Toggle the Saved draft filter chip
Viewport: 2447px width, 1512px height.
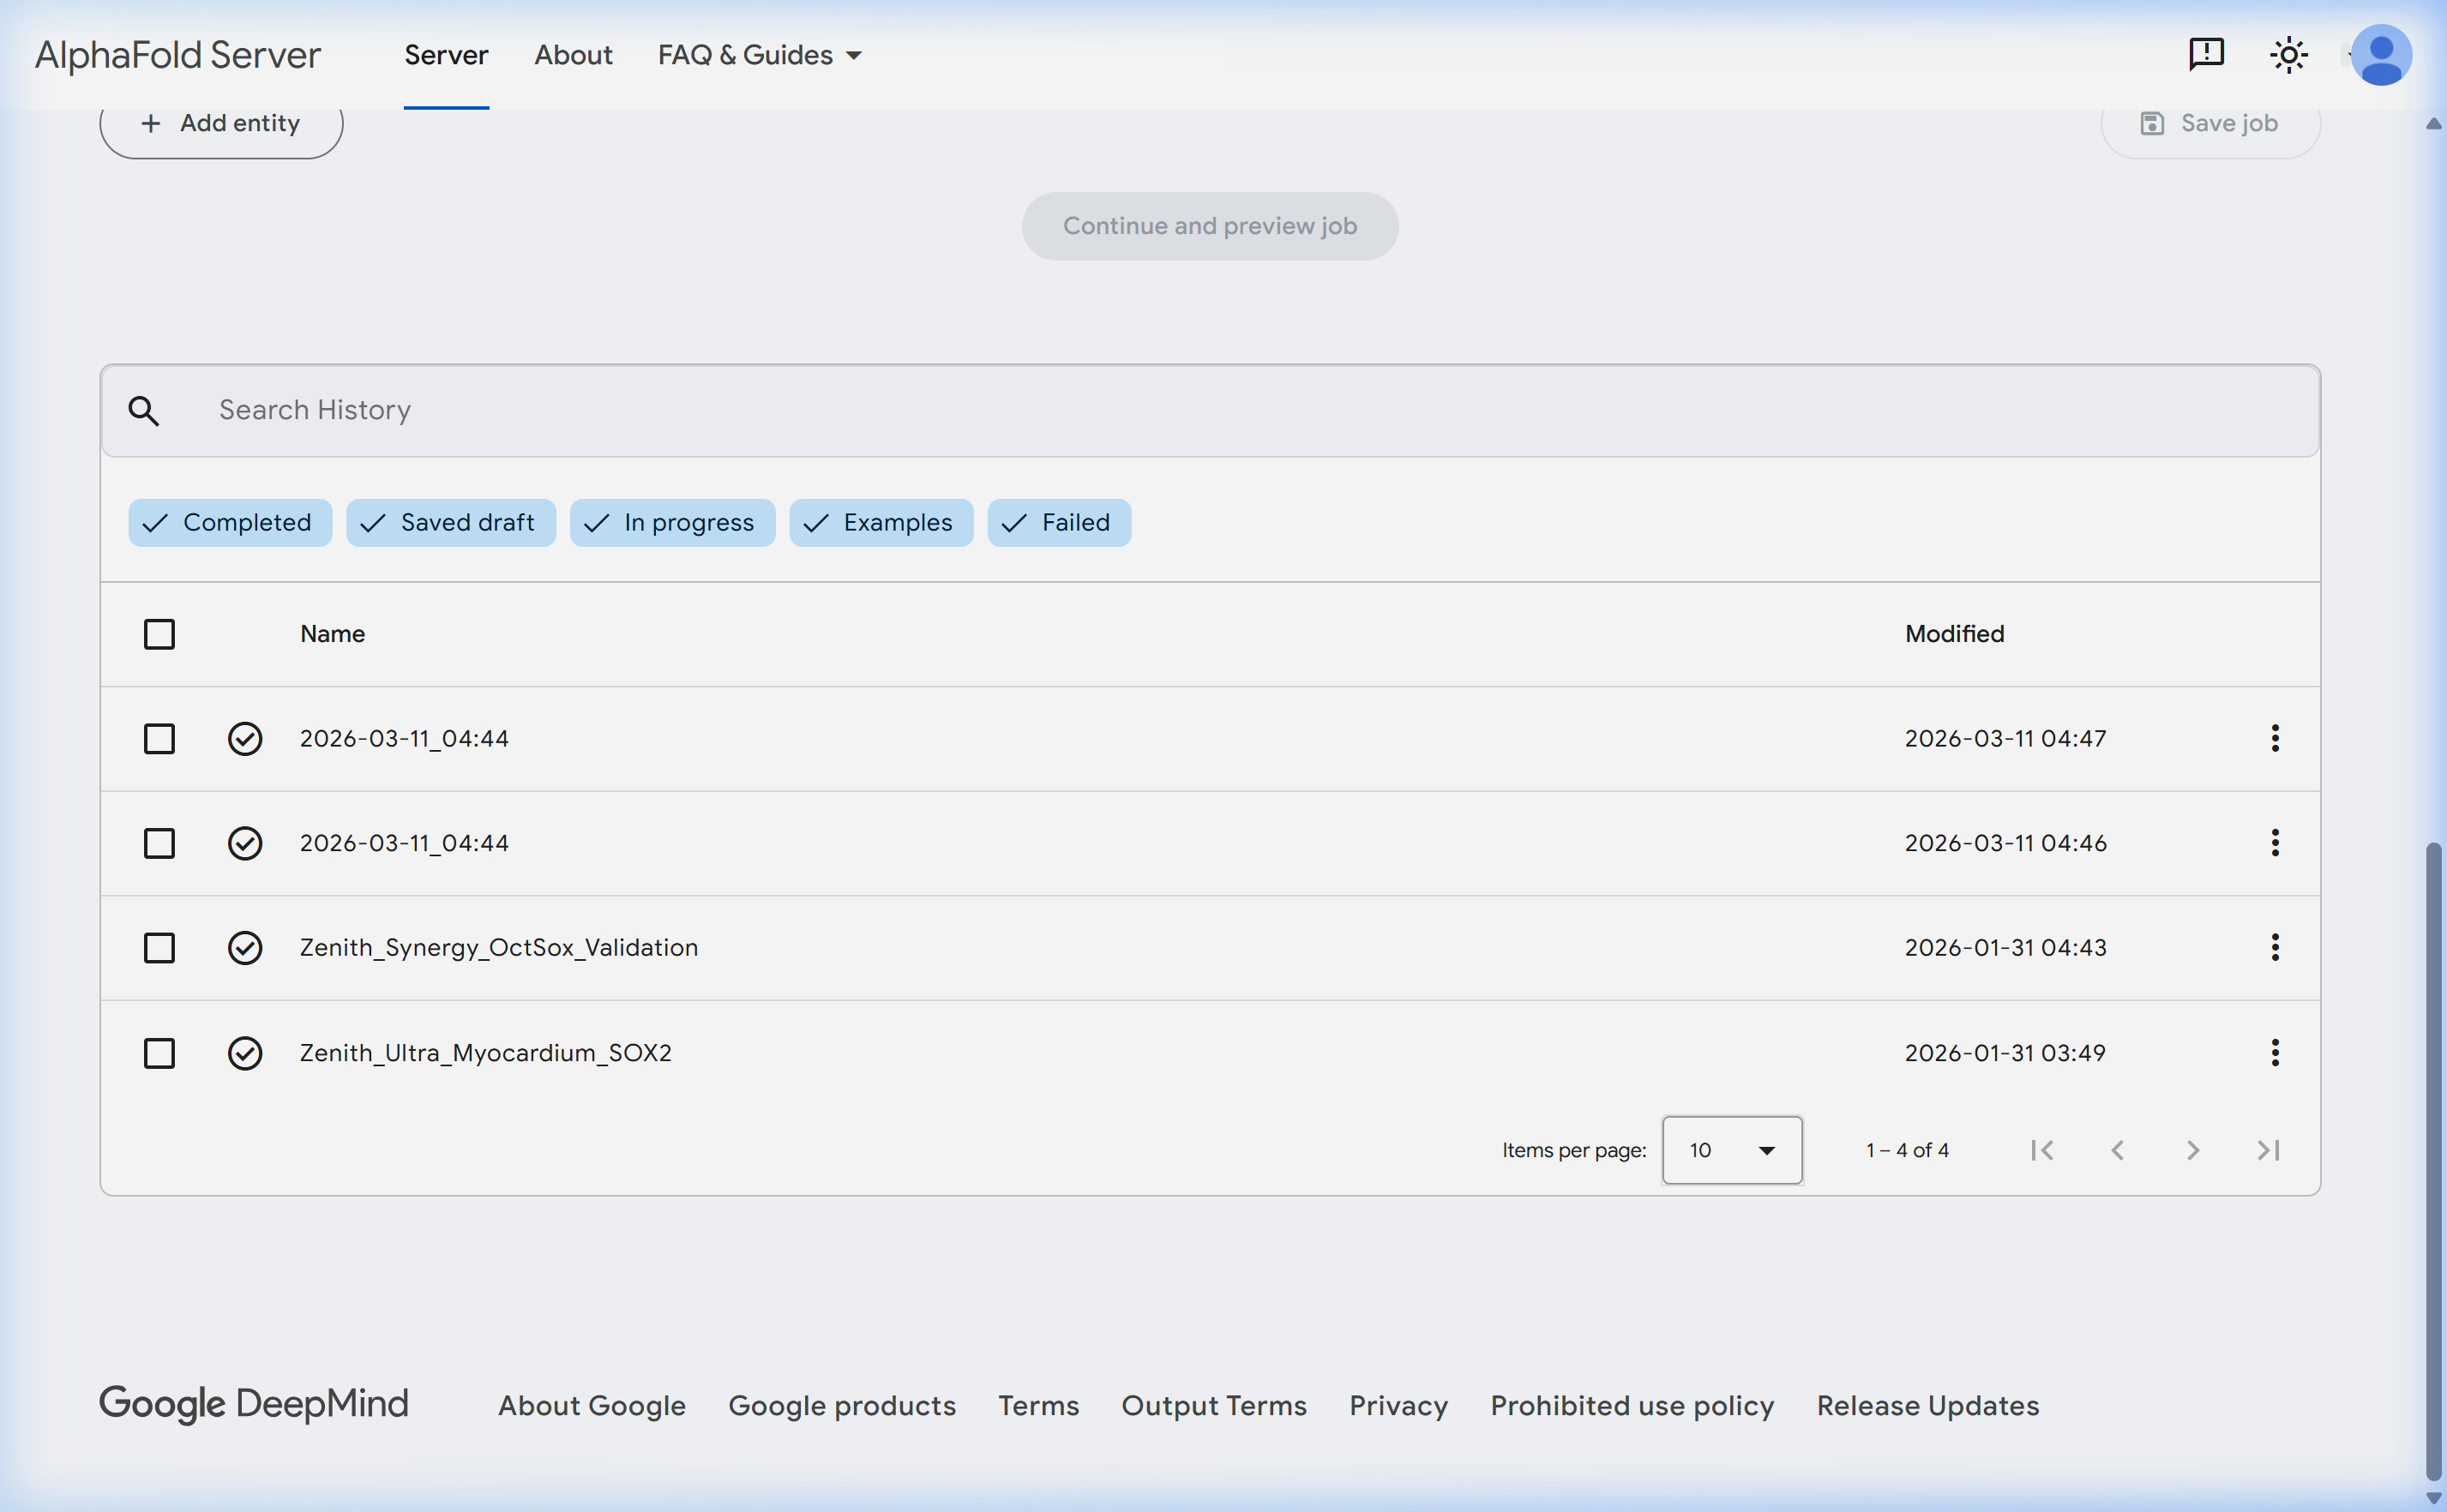pos(450,523)
